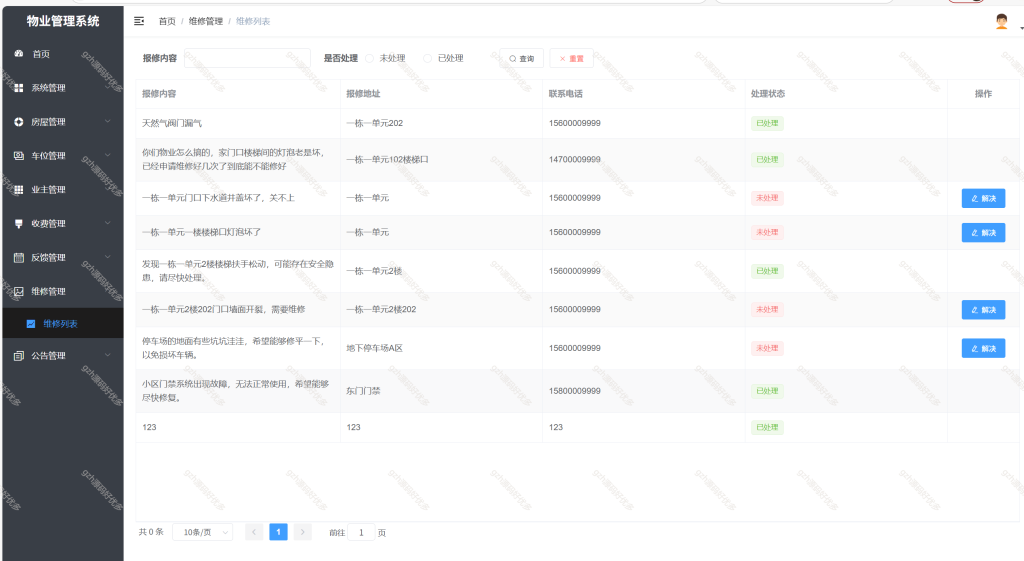Click the 公告管理 sidebar icon
The height and width of the screenshot is (561, 1024).
(x=19, y=355)
